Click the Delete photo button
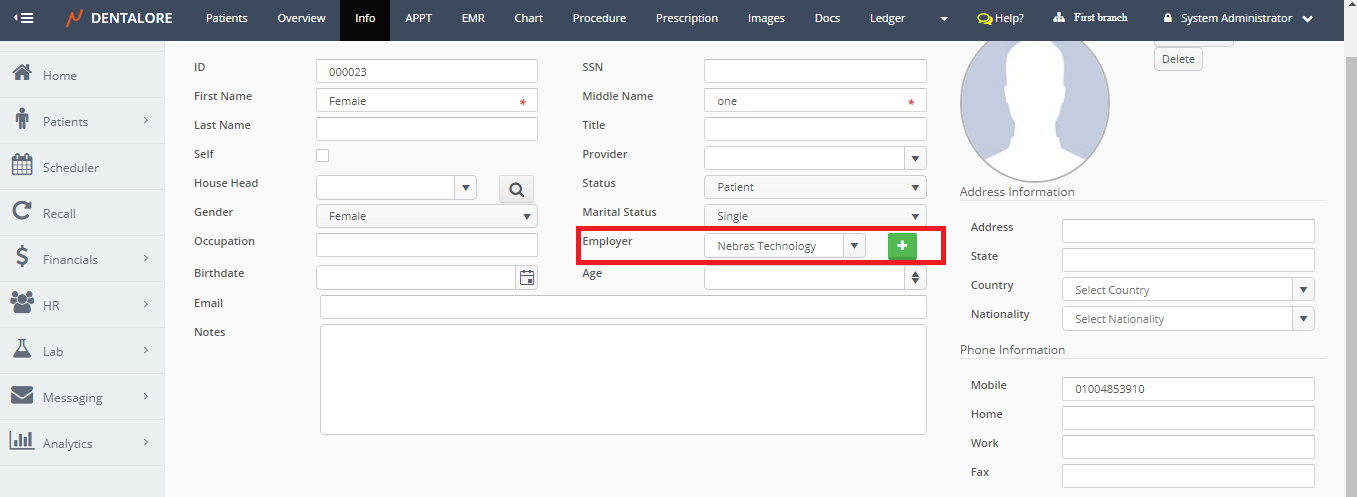 [x=1178, y=59]
